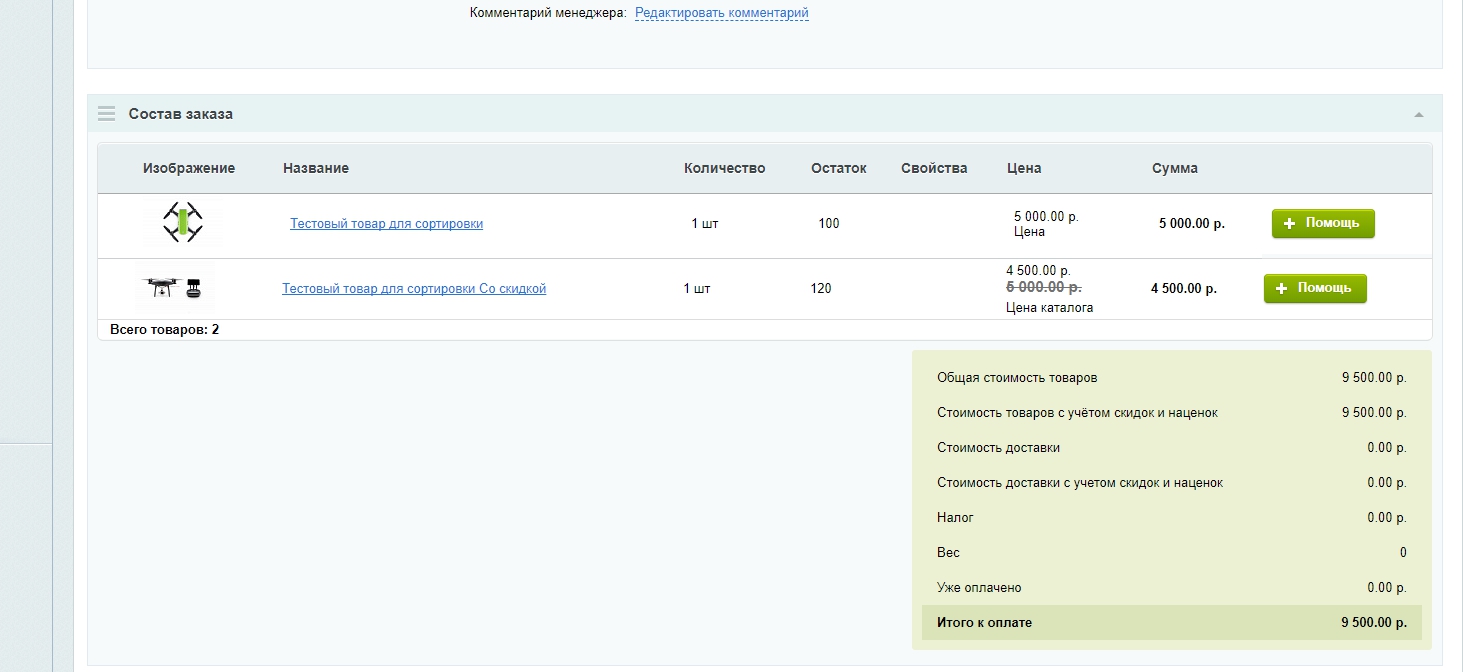This screenshot has width=1463, height=672.
Task: Click the Всего товаров: 2 summary text
Action: [x=164, y=329]
